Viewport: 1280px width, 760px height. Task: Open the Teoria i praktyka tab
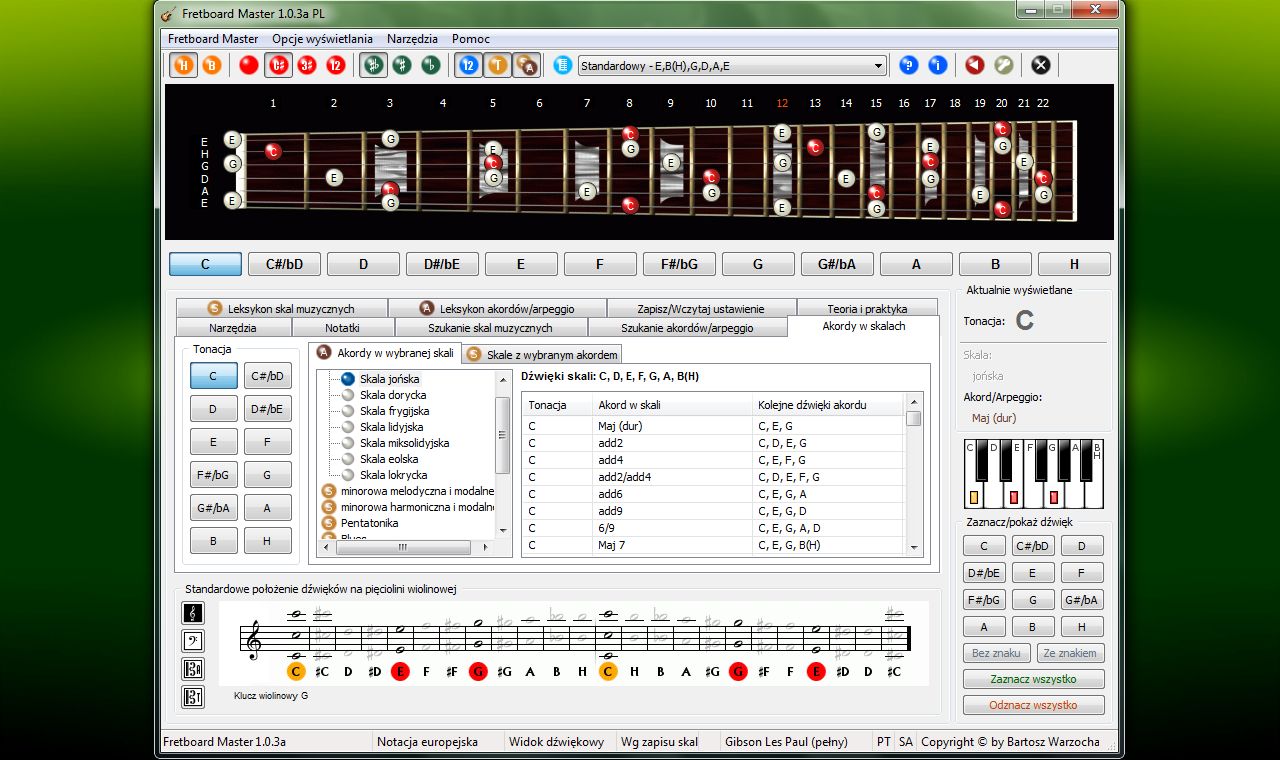point(867,308)
